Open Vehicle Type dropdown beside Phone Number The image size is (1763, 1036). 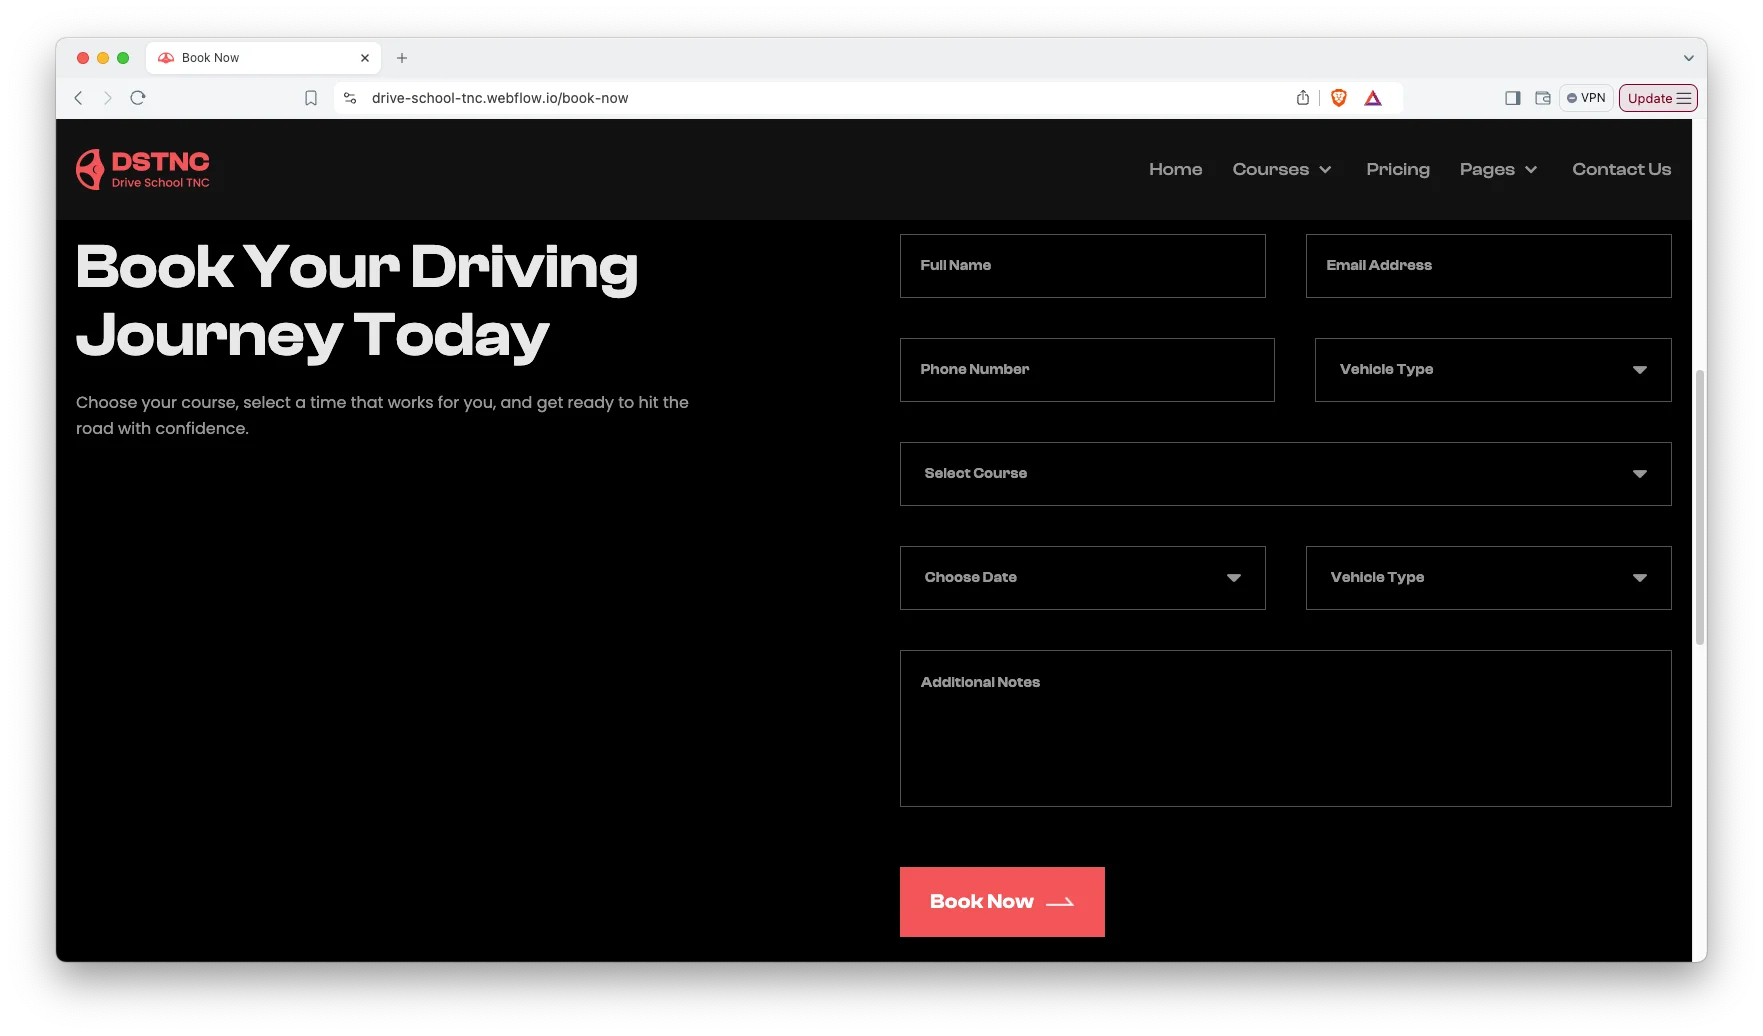point(1492,370)
